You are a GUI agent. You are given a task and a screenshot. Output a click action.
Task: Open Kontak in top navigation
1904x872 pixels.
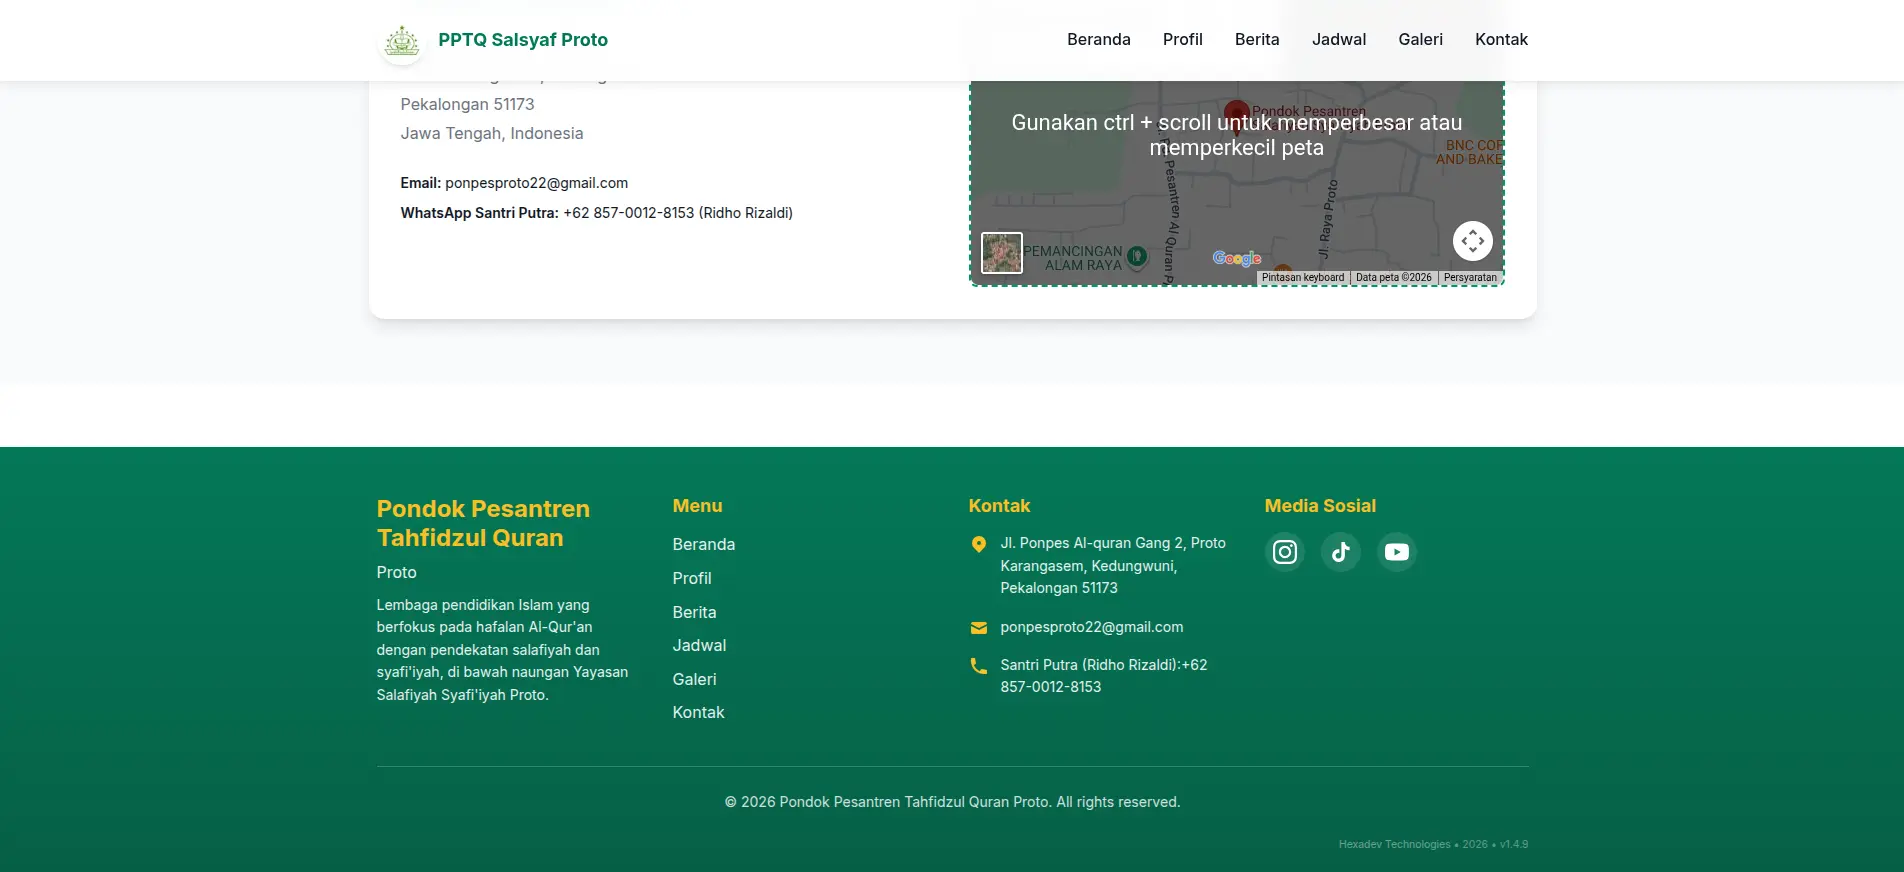tap(1502, 40)
